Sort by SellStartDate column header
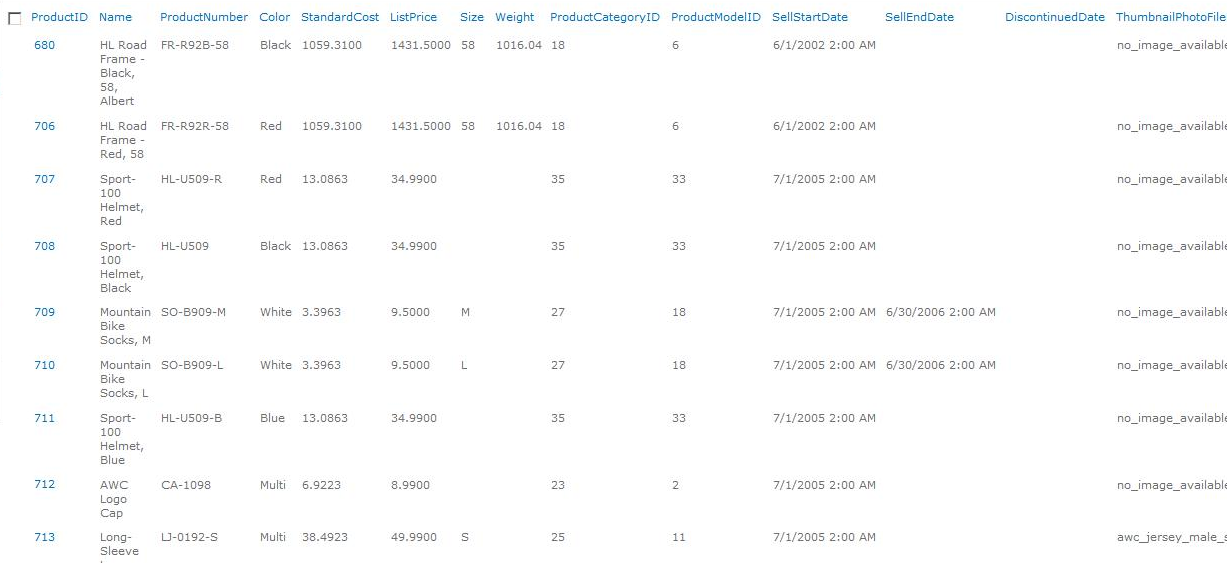 tap(810, 17)
